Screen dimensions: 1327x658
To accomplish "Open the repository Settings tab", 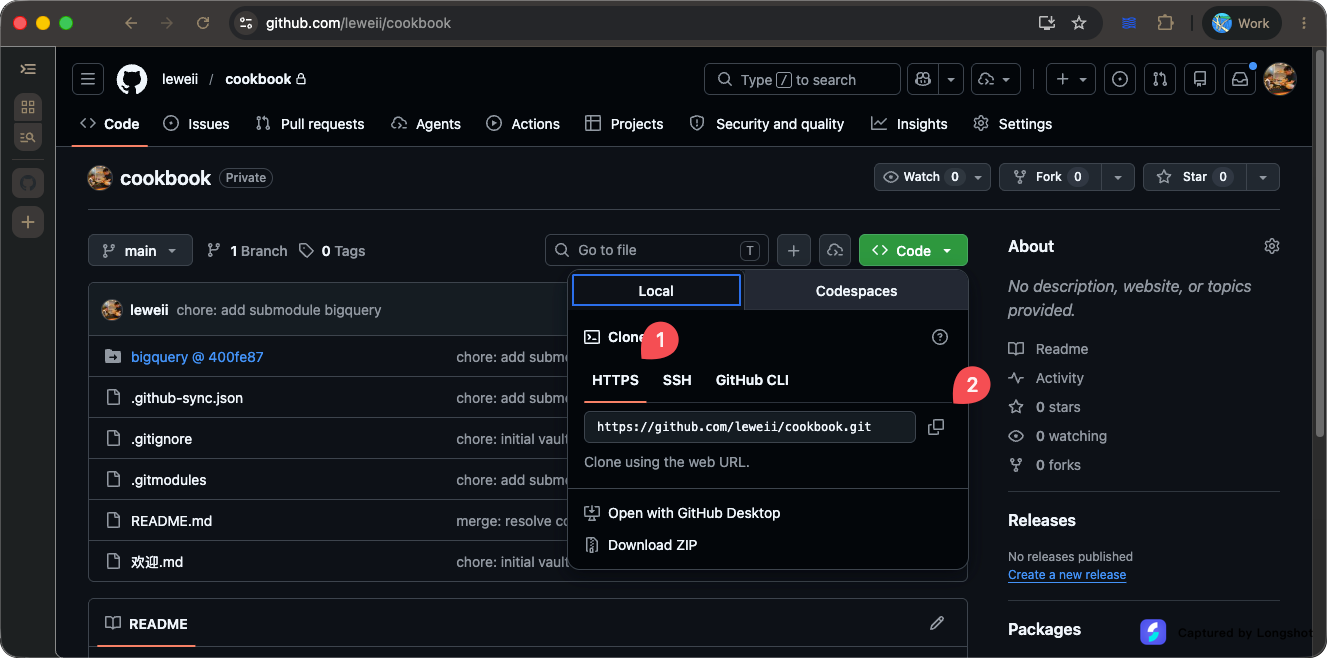I will [1012, 124].
